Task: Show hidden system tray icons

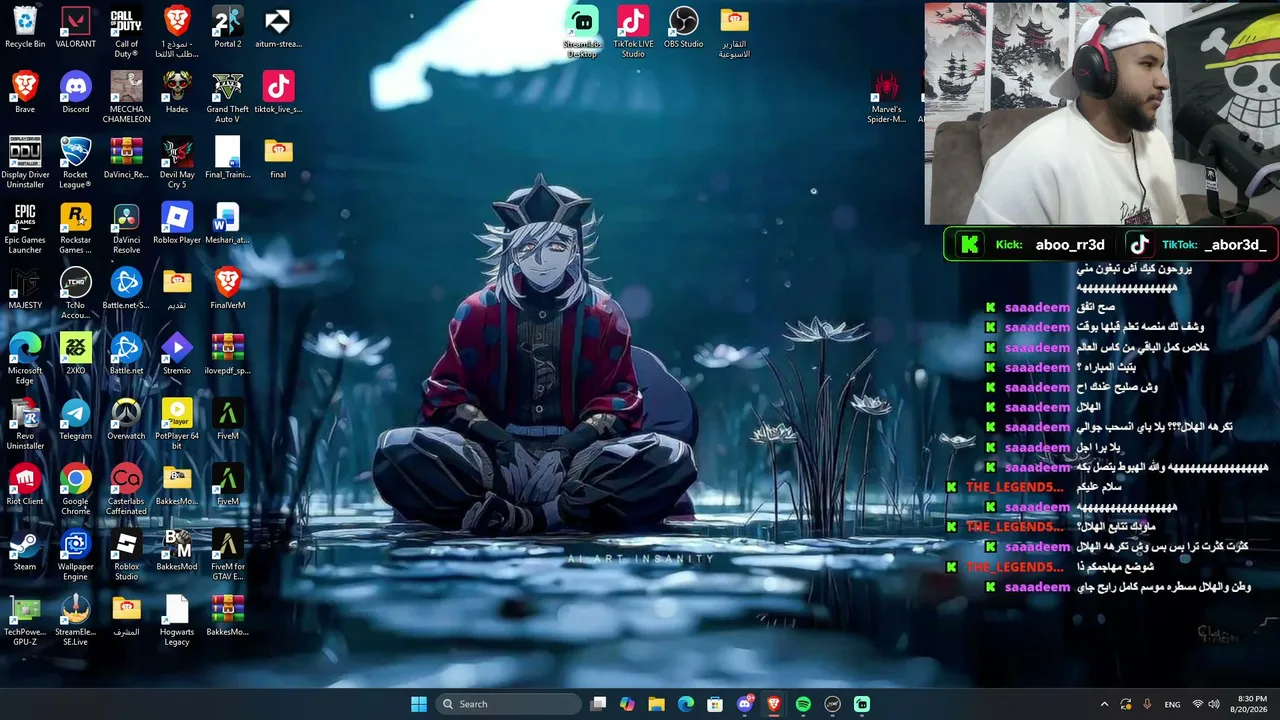Action: (x=1104, y=704)
